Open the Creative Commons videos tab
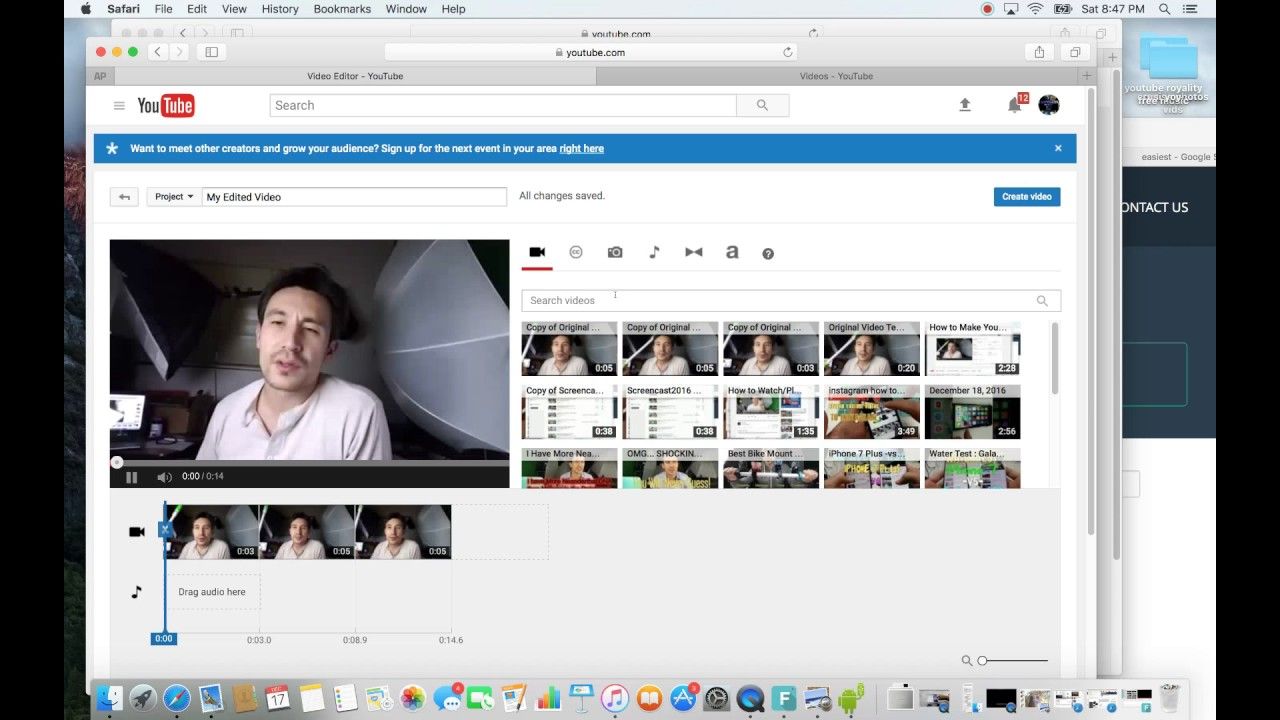 (x=576, y=253)
